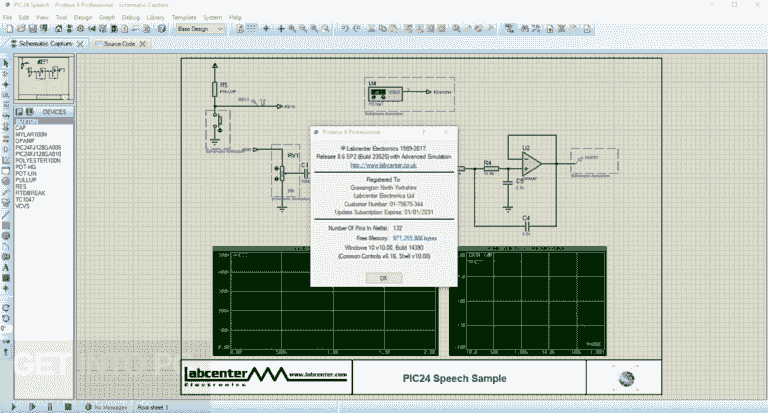768x413 pixels.
Task: Click the Cut to clipboard icon
Action: pyautogui.click(x=372, y=29)
